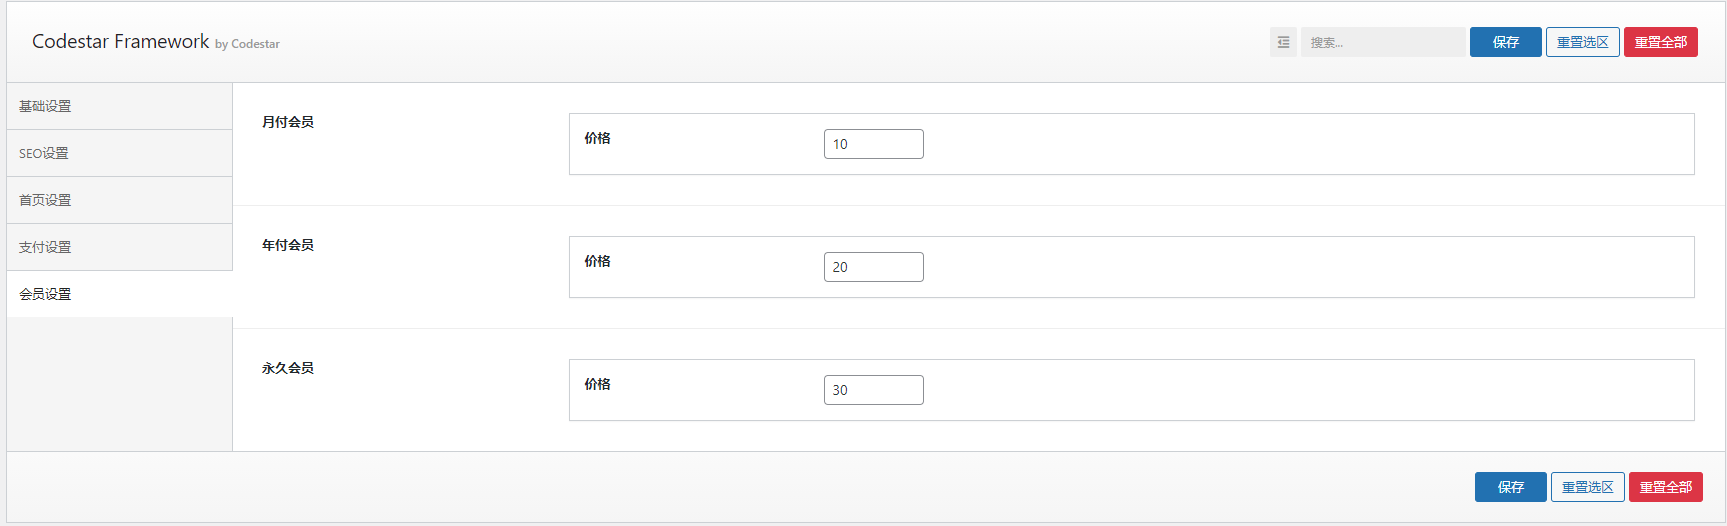Click the show-all-options icon beside search

1283,42
